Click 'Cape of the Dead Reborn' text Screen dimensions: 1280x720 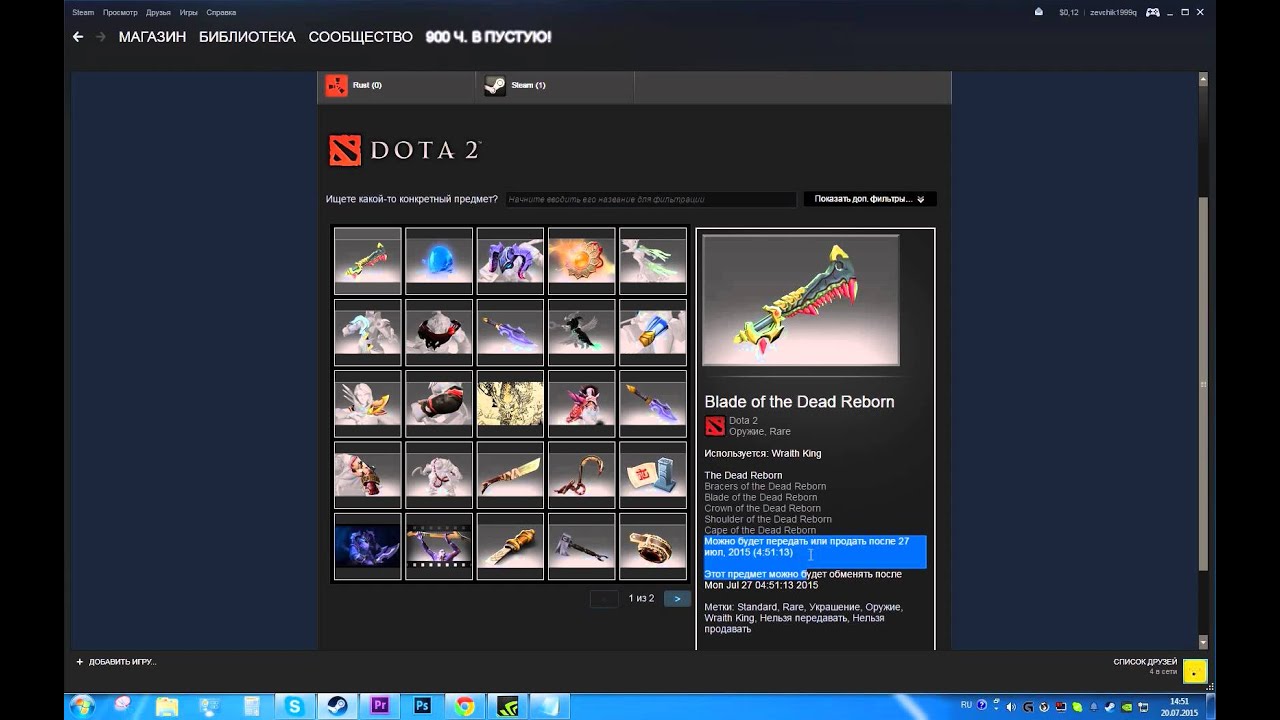pos(760,531)
